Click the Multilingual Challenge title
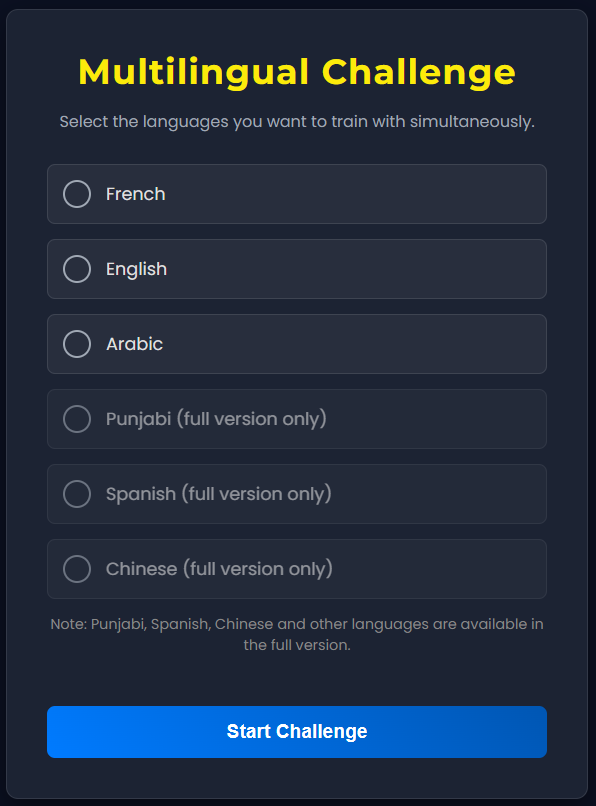This screenshot has height=806, width=596. [x=297, y=72]
